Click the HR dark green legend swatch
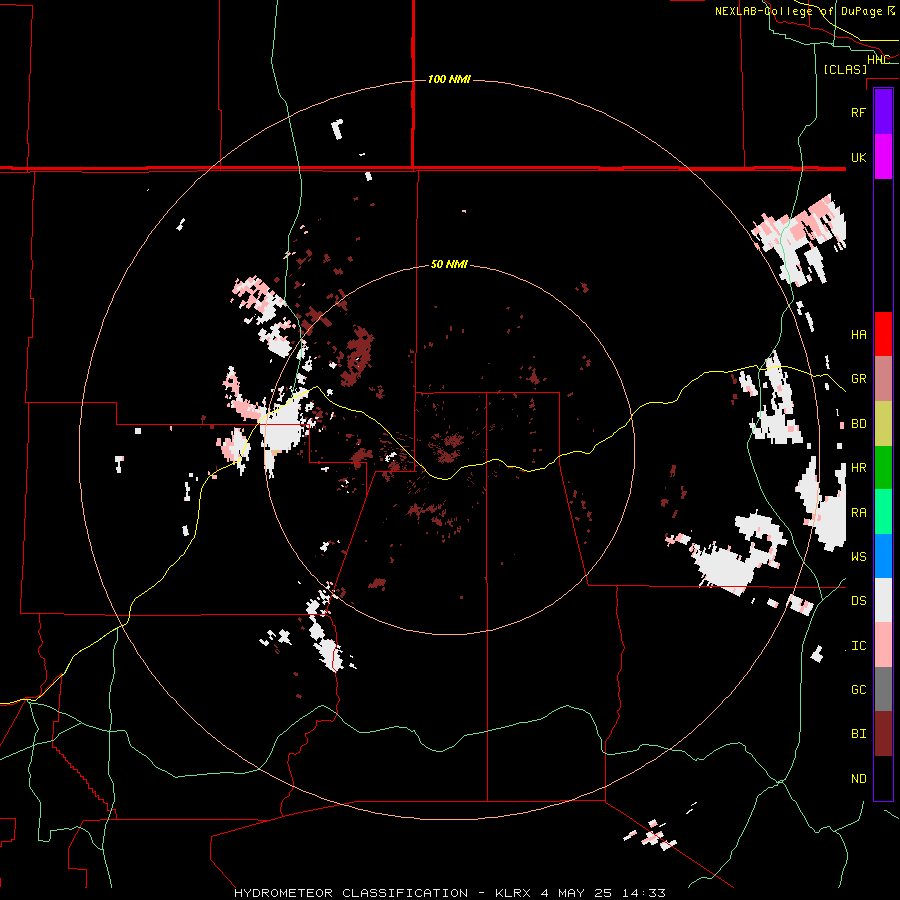 [883, 468]
